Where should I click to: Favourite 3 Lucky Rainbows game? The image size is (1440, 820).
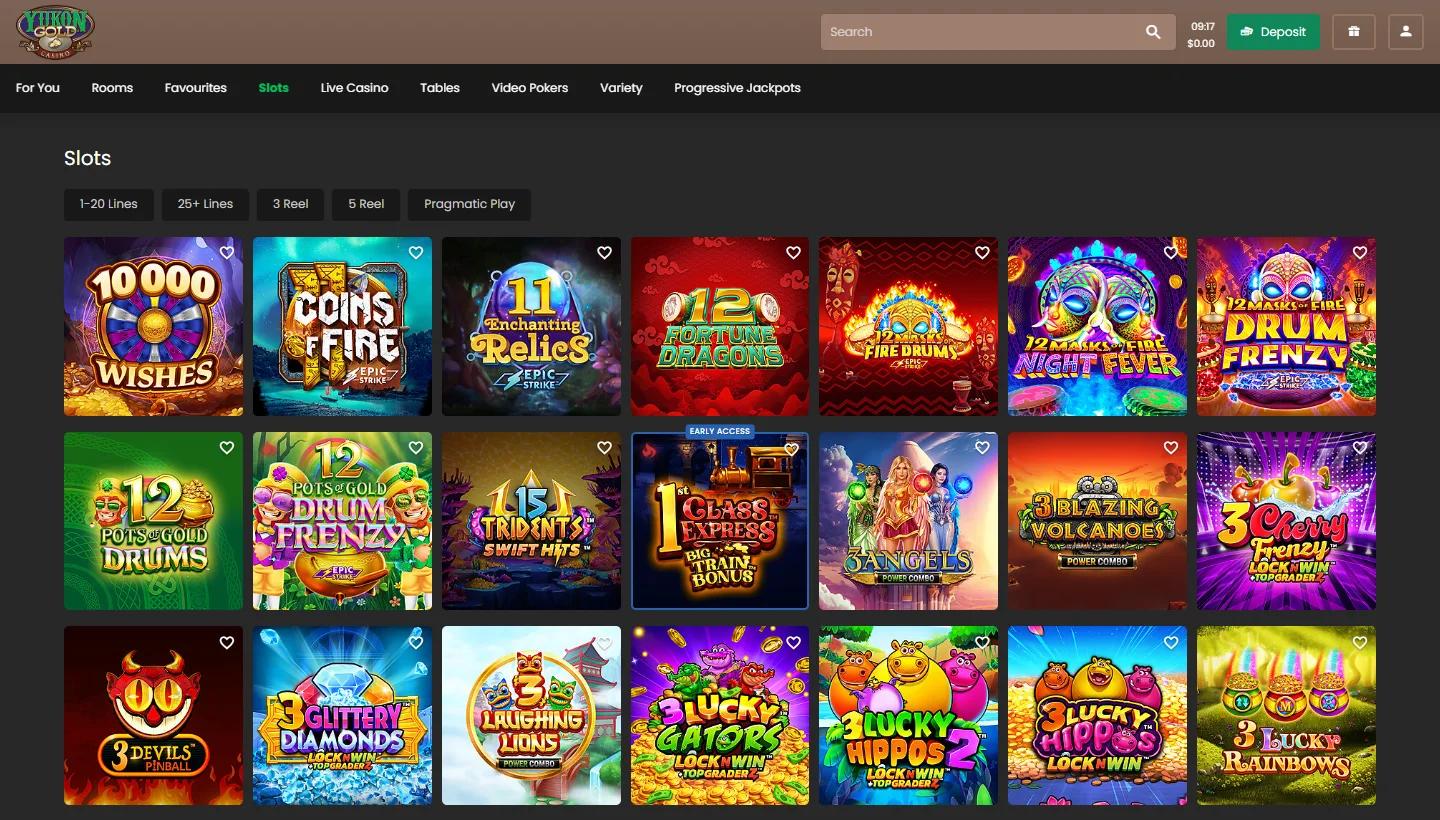(x=1360, y=642)
